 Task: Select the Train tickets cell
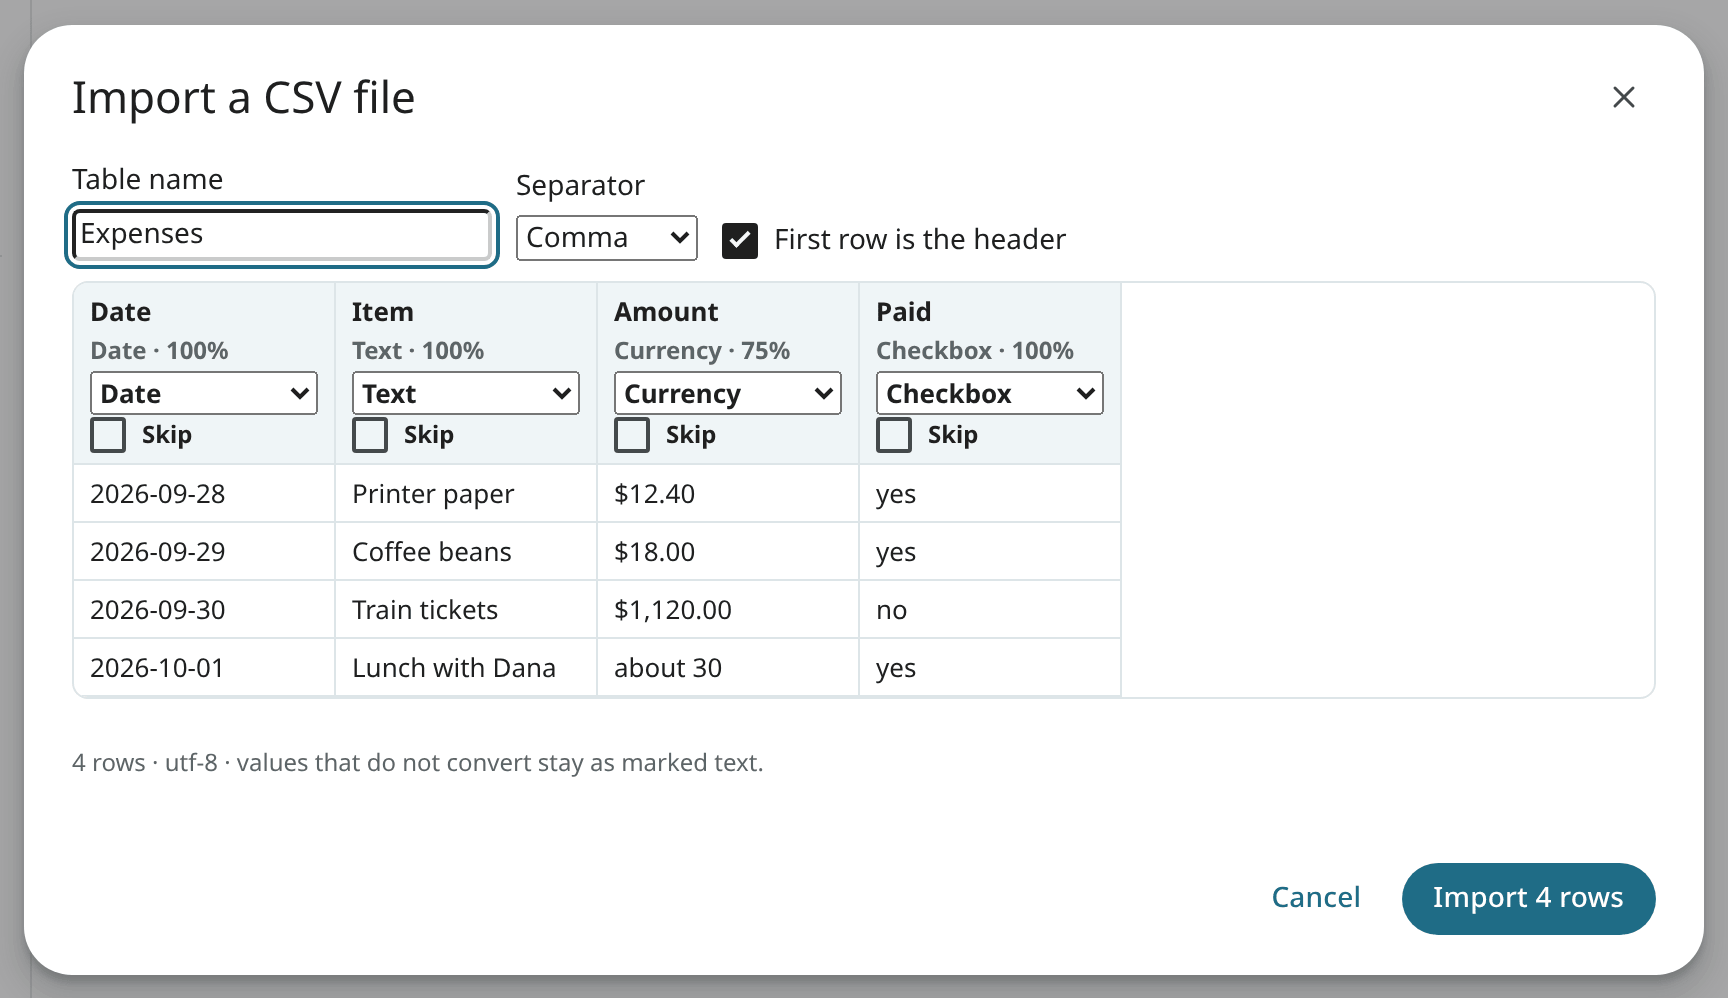pos(466,610)
